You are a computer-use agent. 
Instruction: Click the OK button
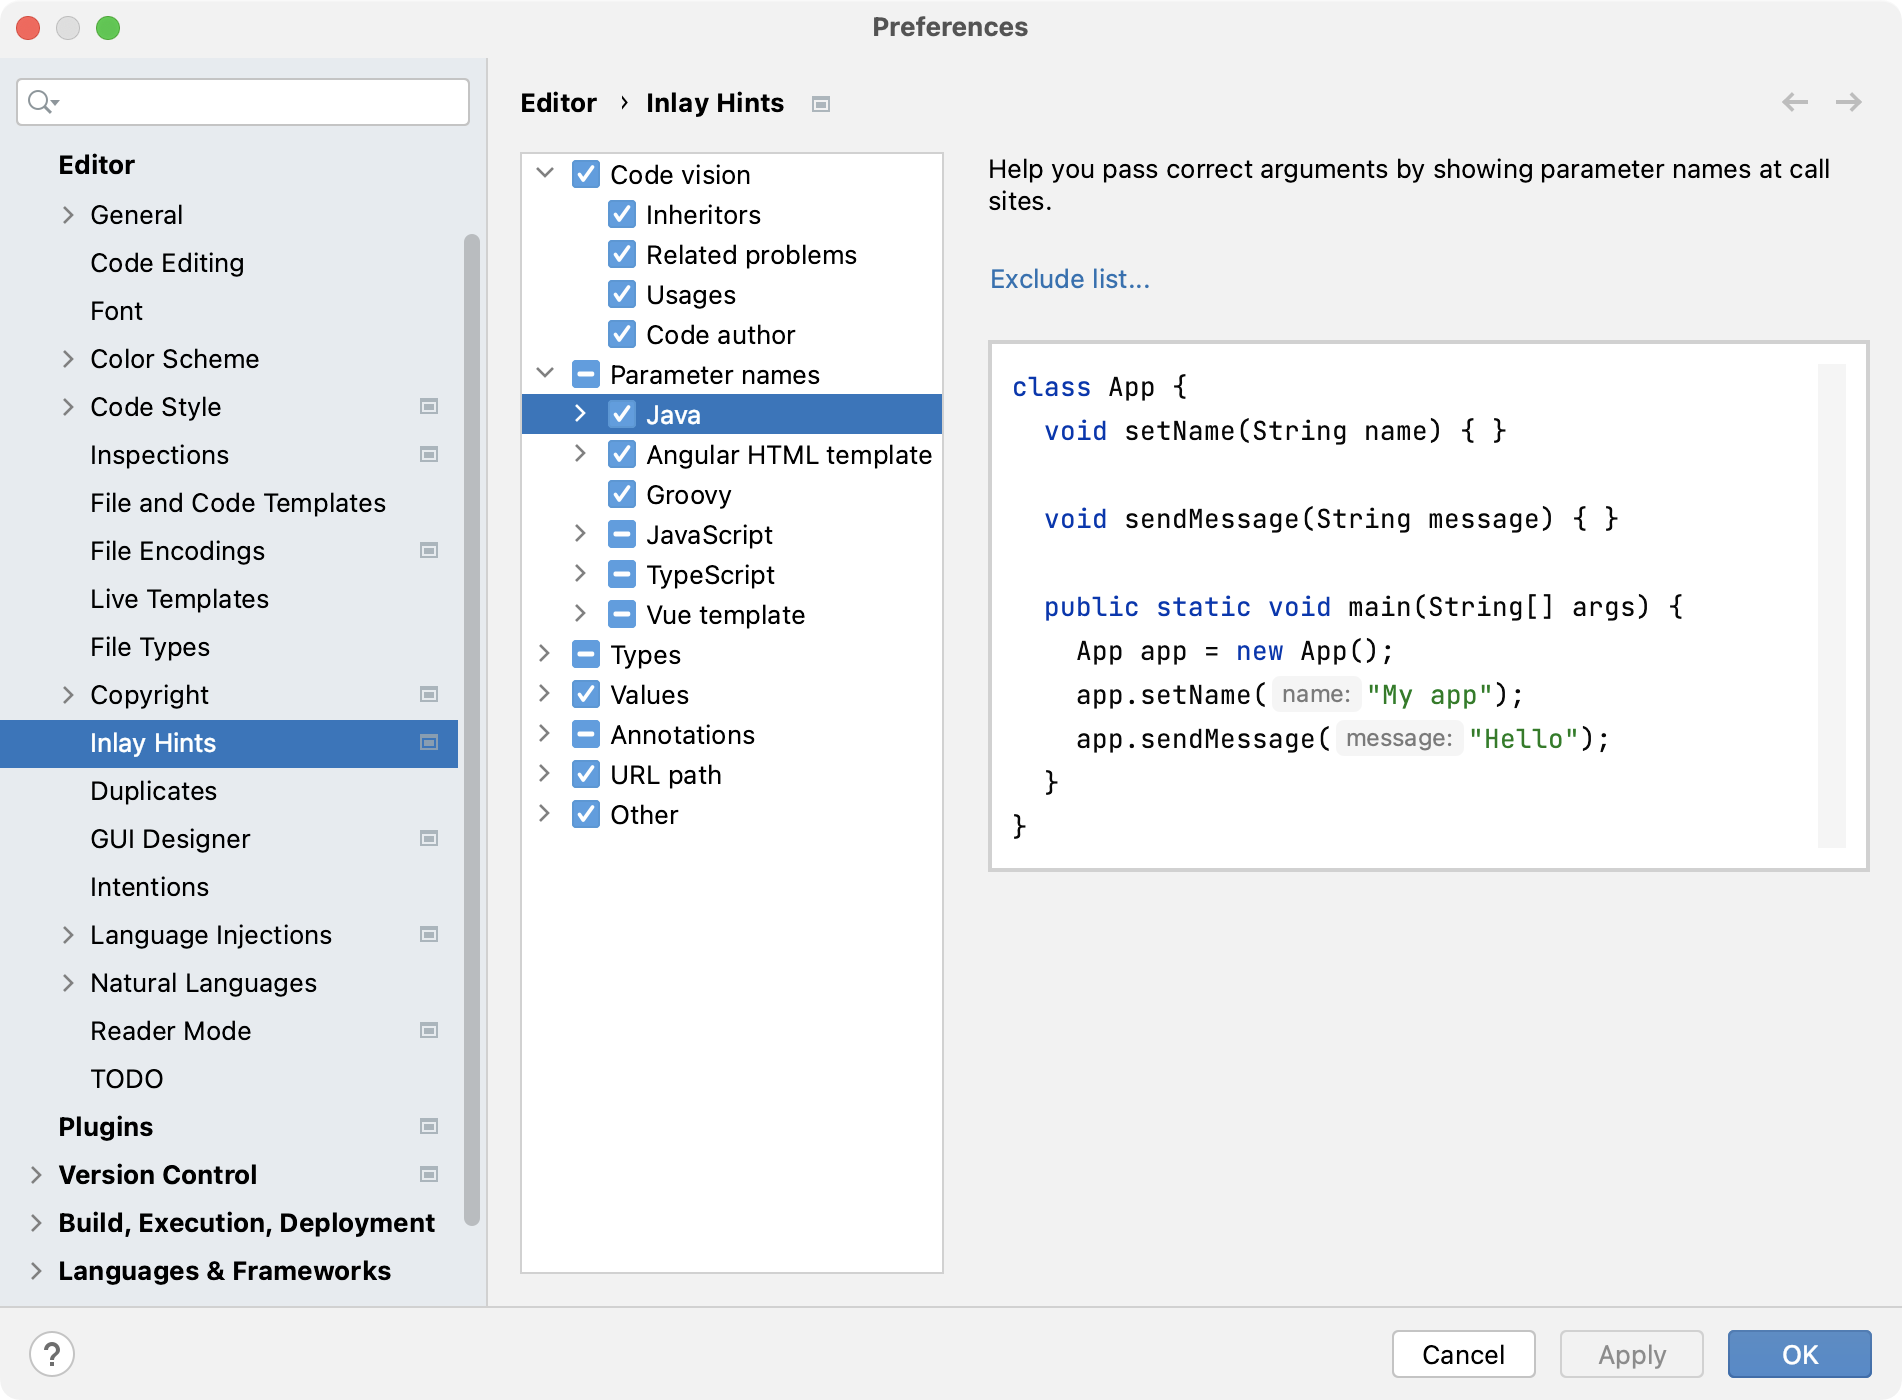1799,1354
